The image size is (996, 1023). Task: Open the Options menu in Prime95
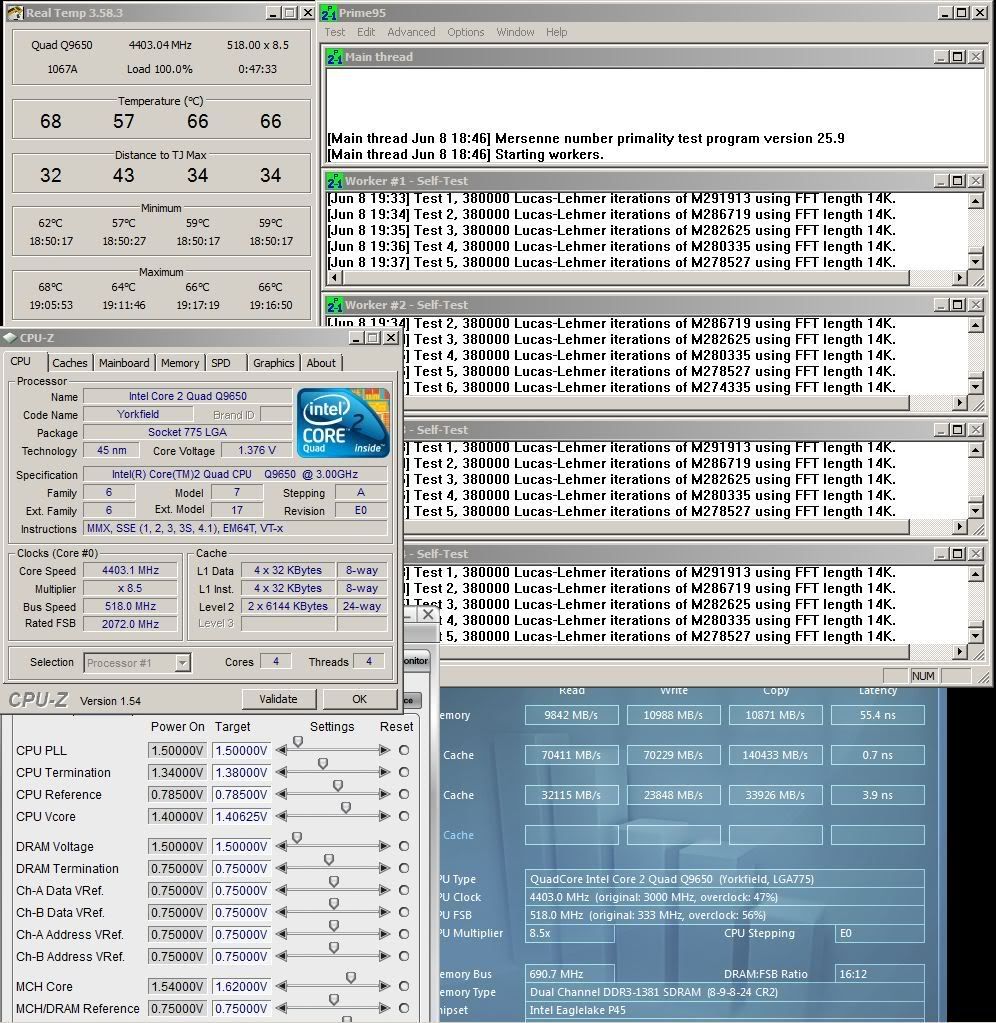pos(466,32)
